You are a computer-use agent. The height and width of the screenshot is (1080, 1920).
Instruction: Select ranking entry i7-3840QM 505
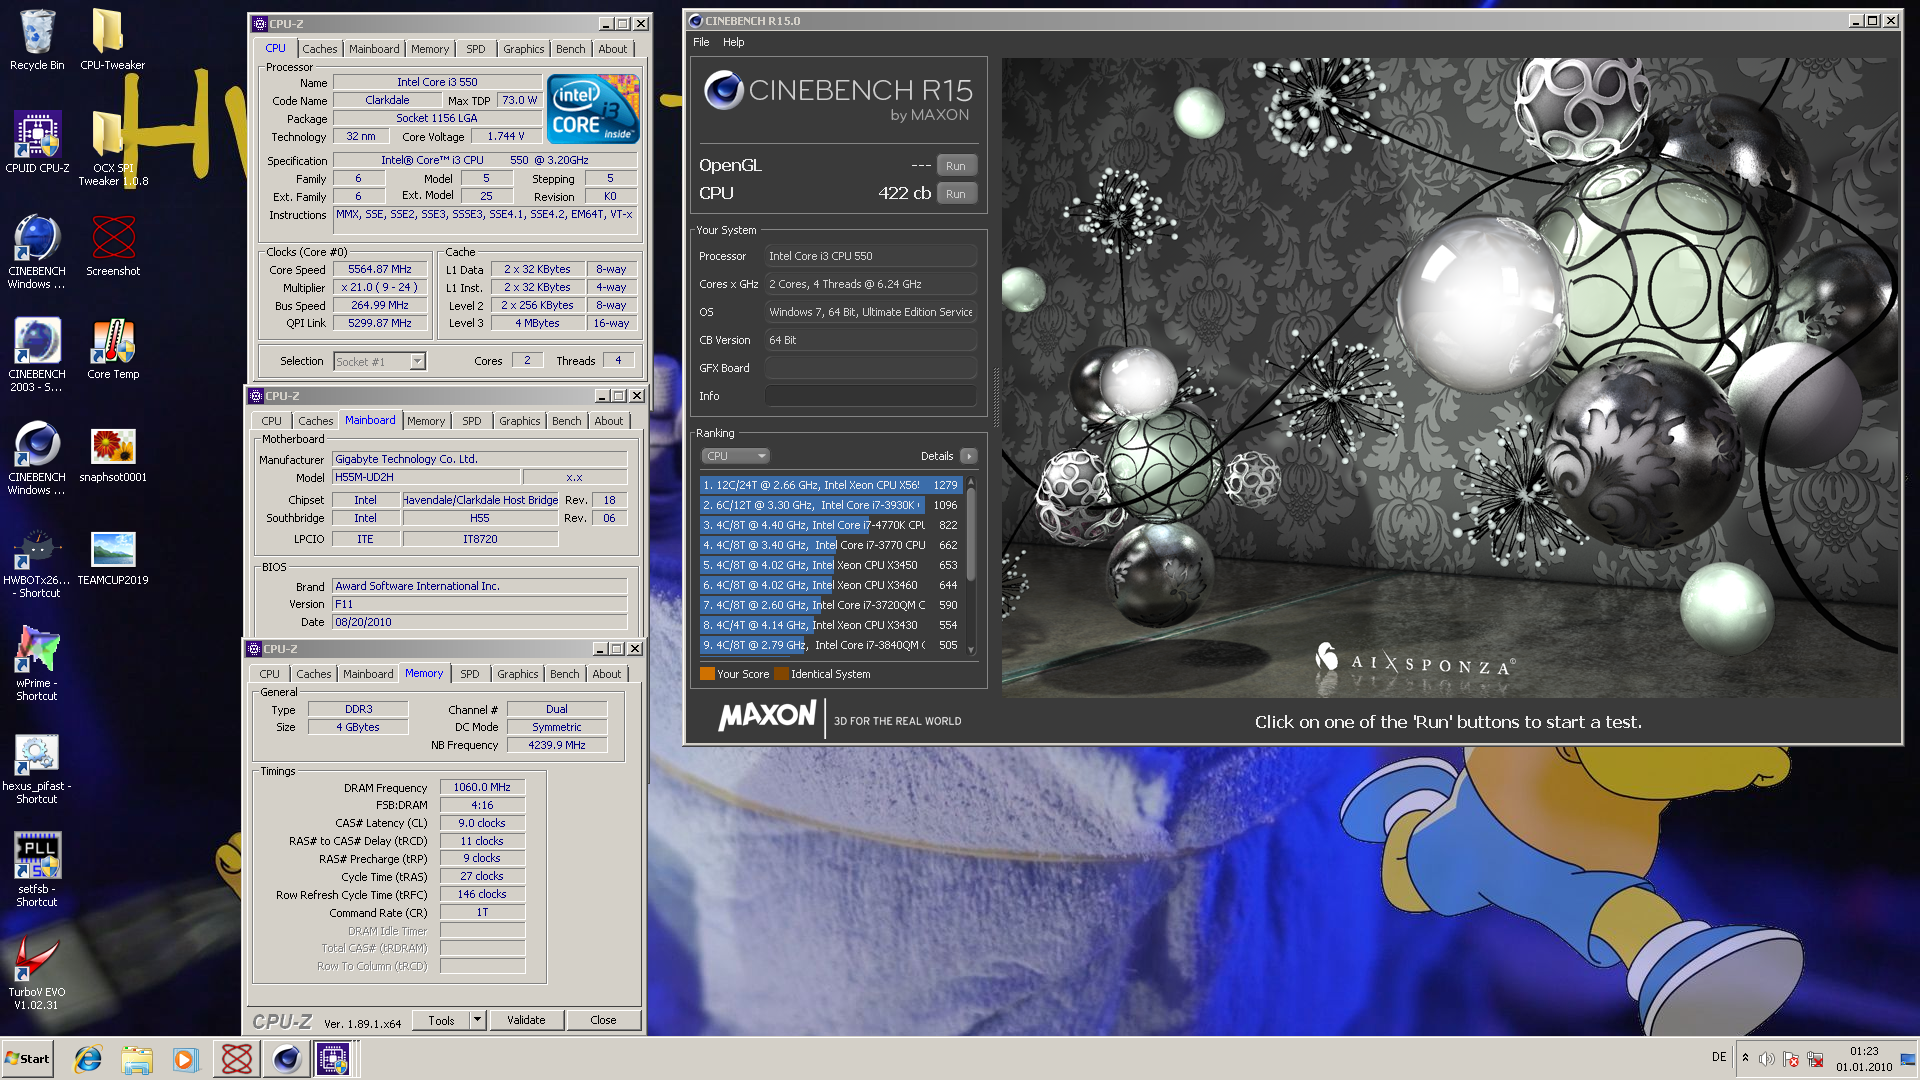(831, 645)
